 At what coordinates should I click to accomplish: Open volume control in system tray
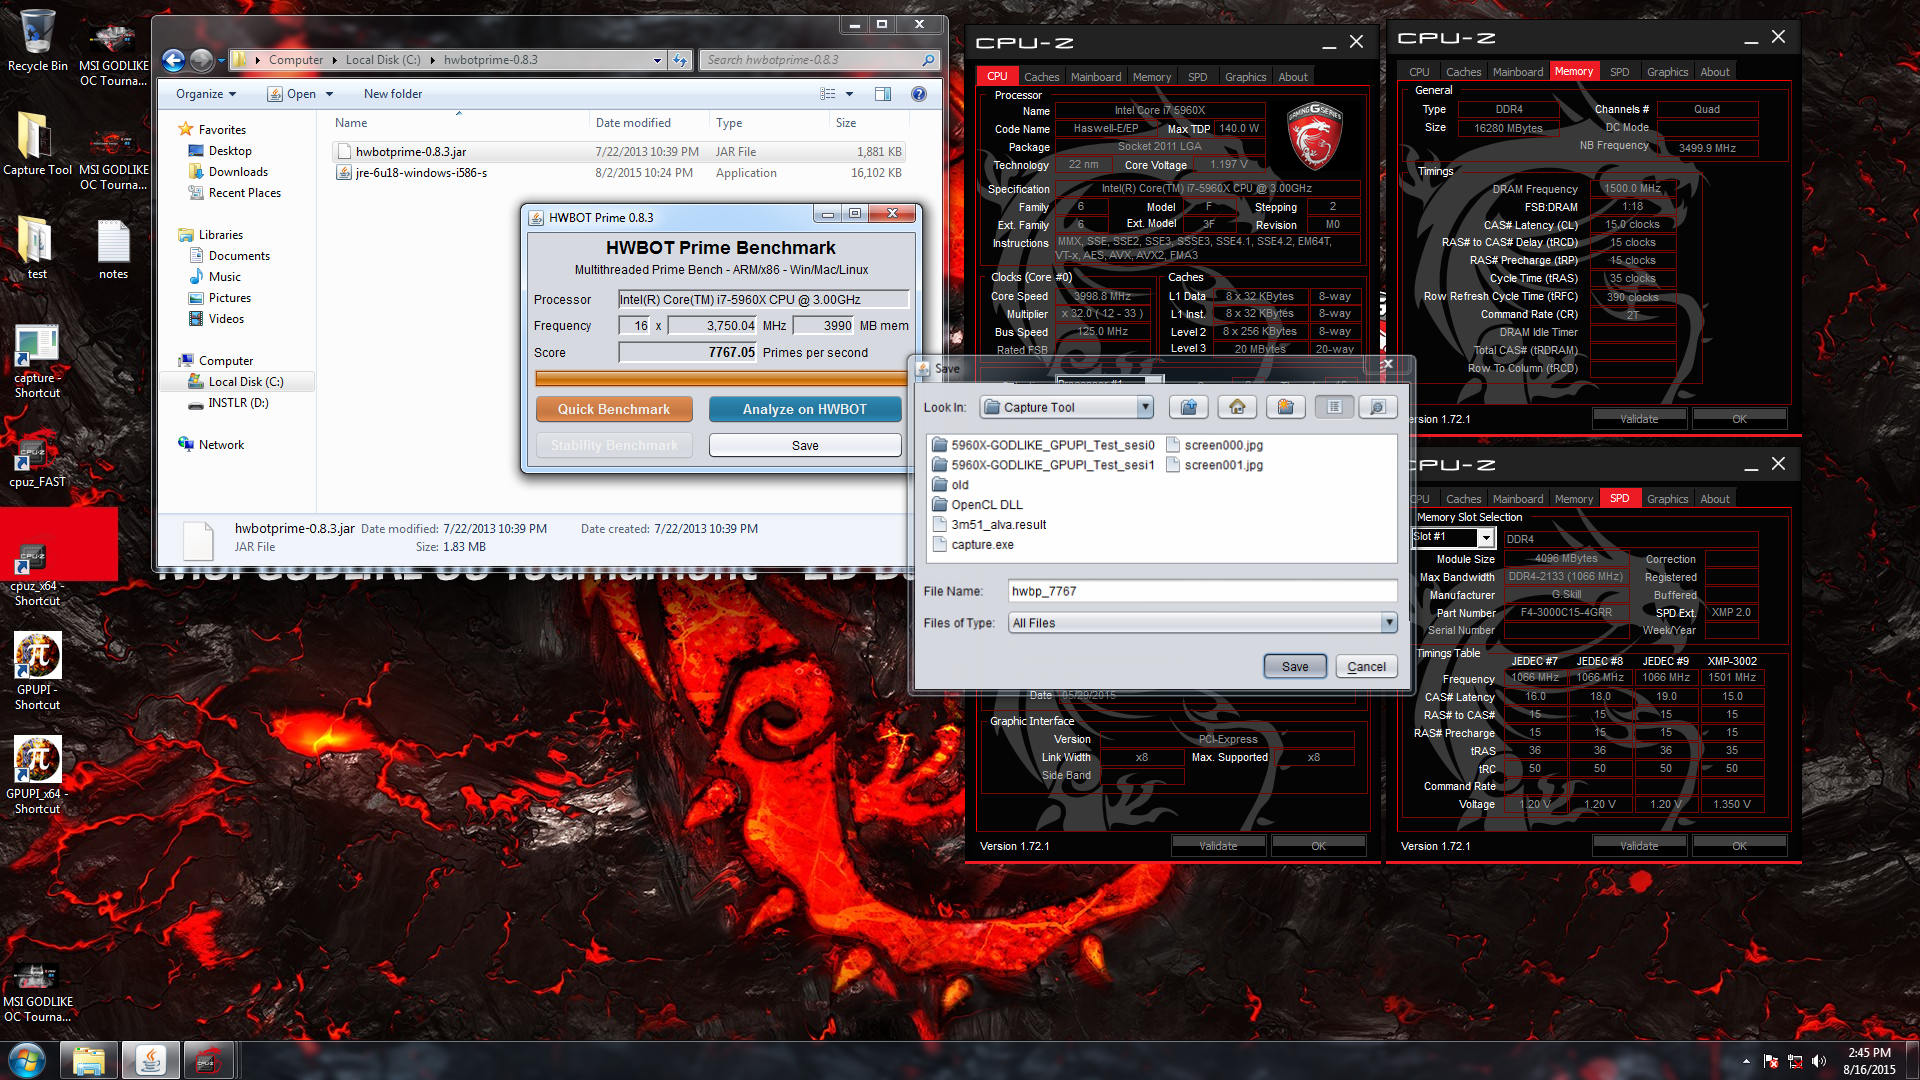click(1818, 1061)
